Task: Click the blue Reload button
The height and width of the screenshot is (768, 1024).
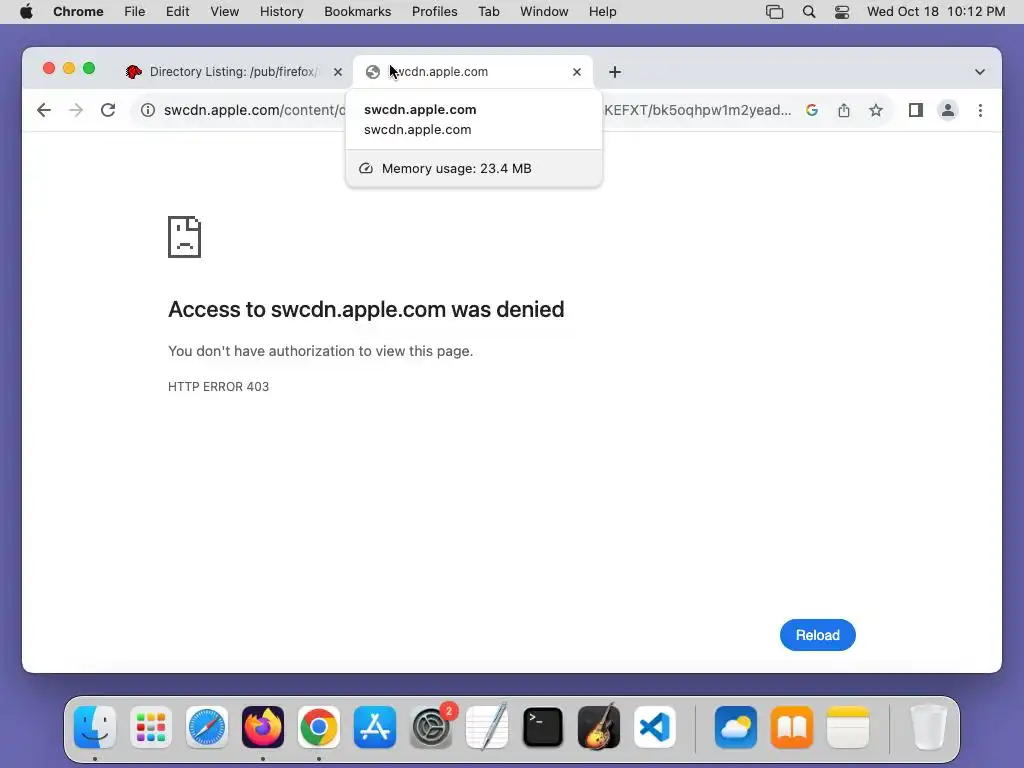Action: tap(817, 635)
